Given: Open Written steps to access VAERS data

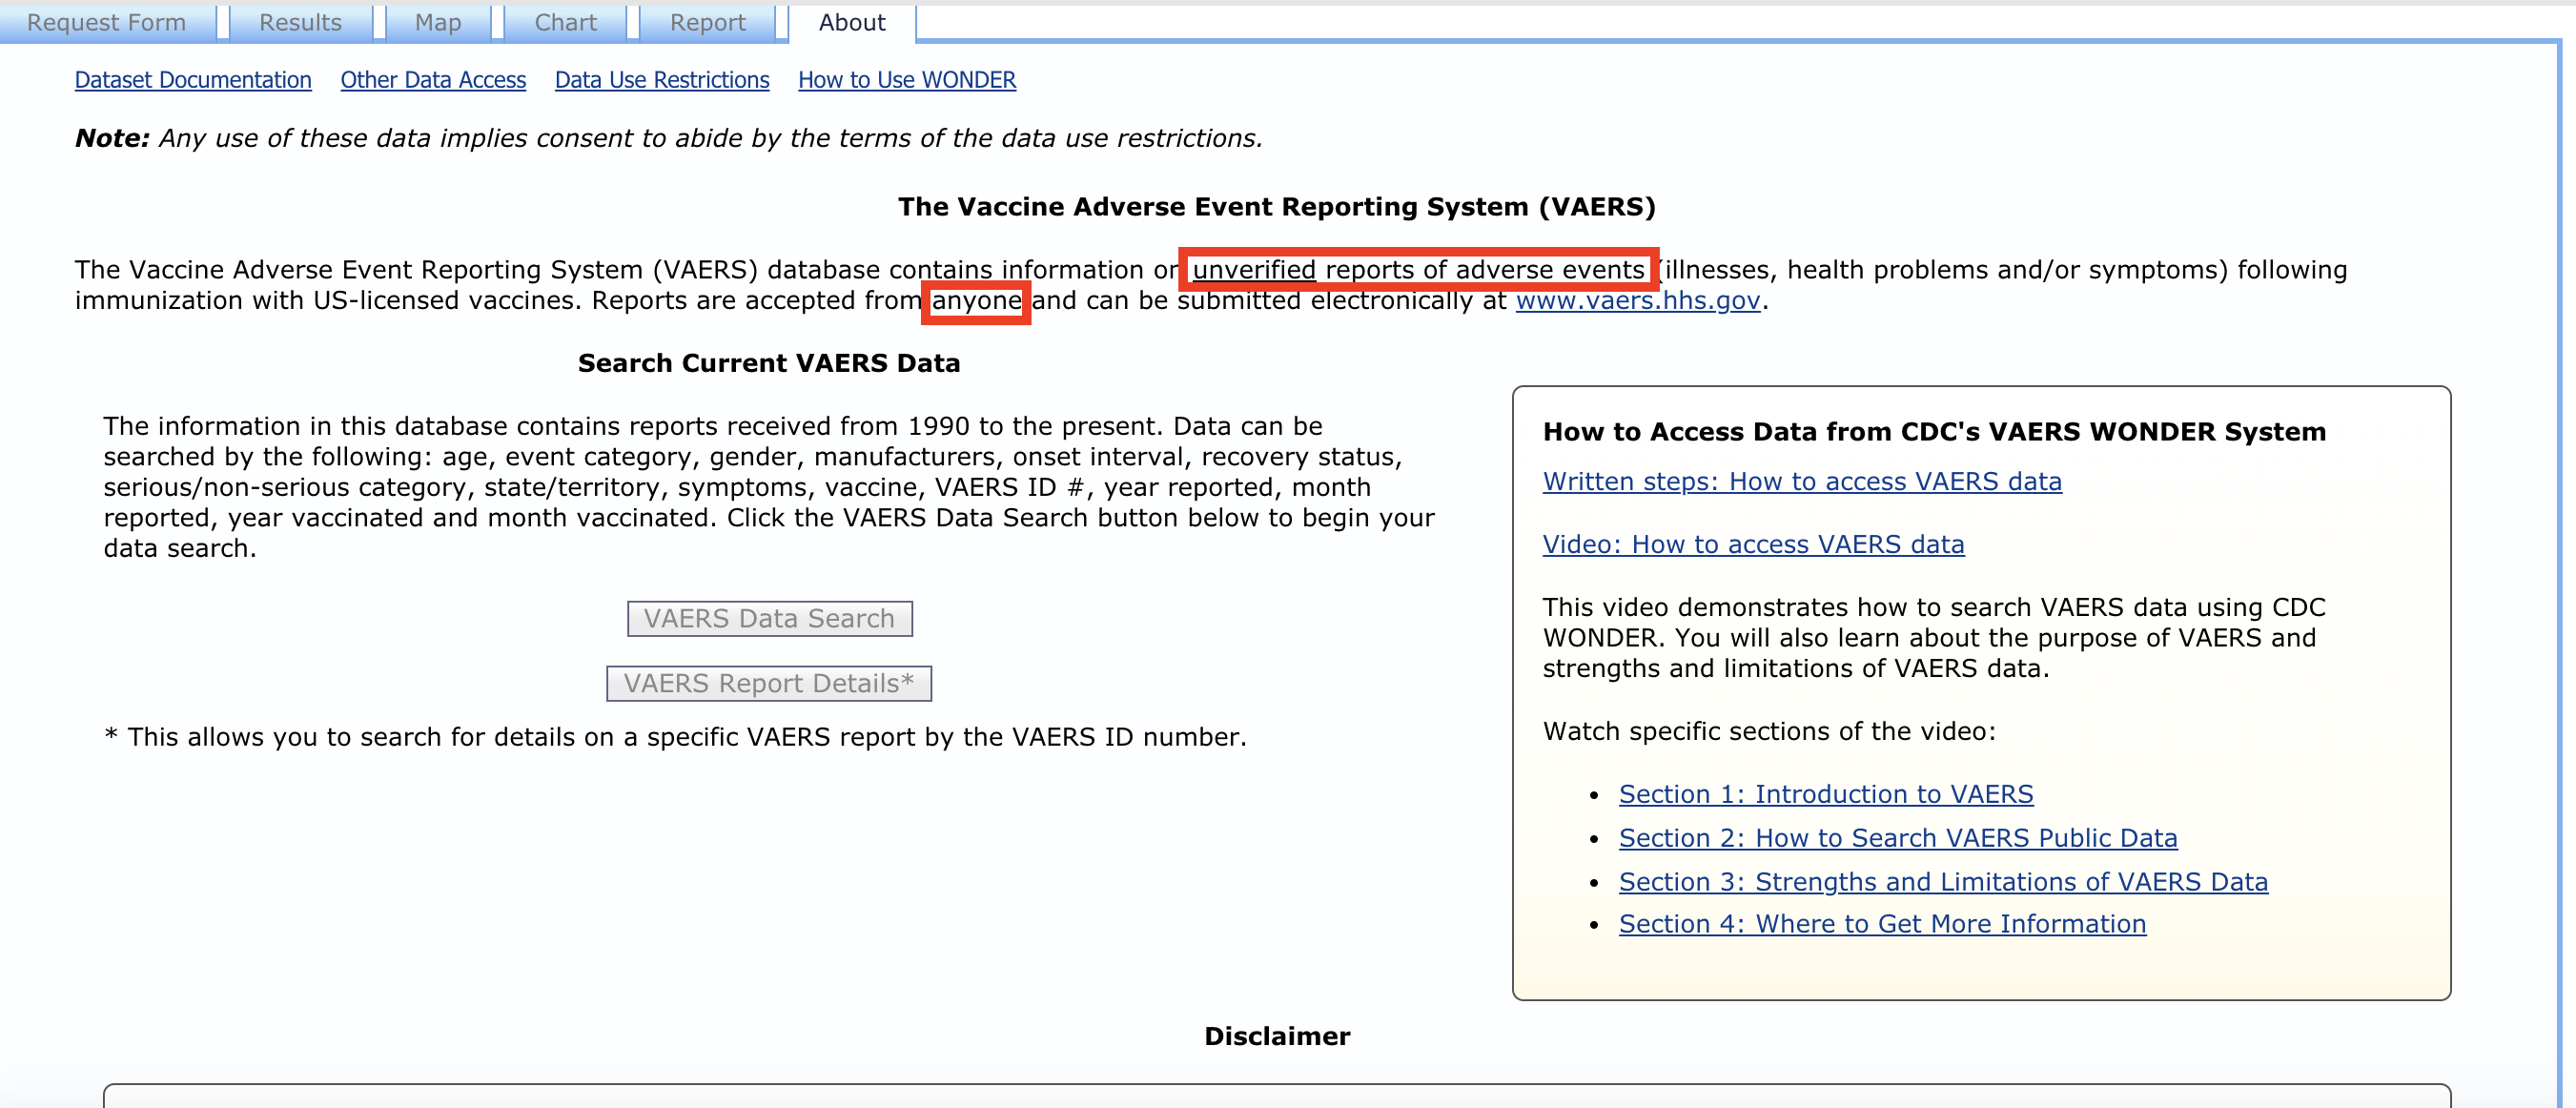Looking at the screenshot, I should [x=1801, y=482].
